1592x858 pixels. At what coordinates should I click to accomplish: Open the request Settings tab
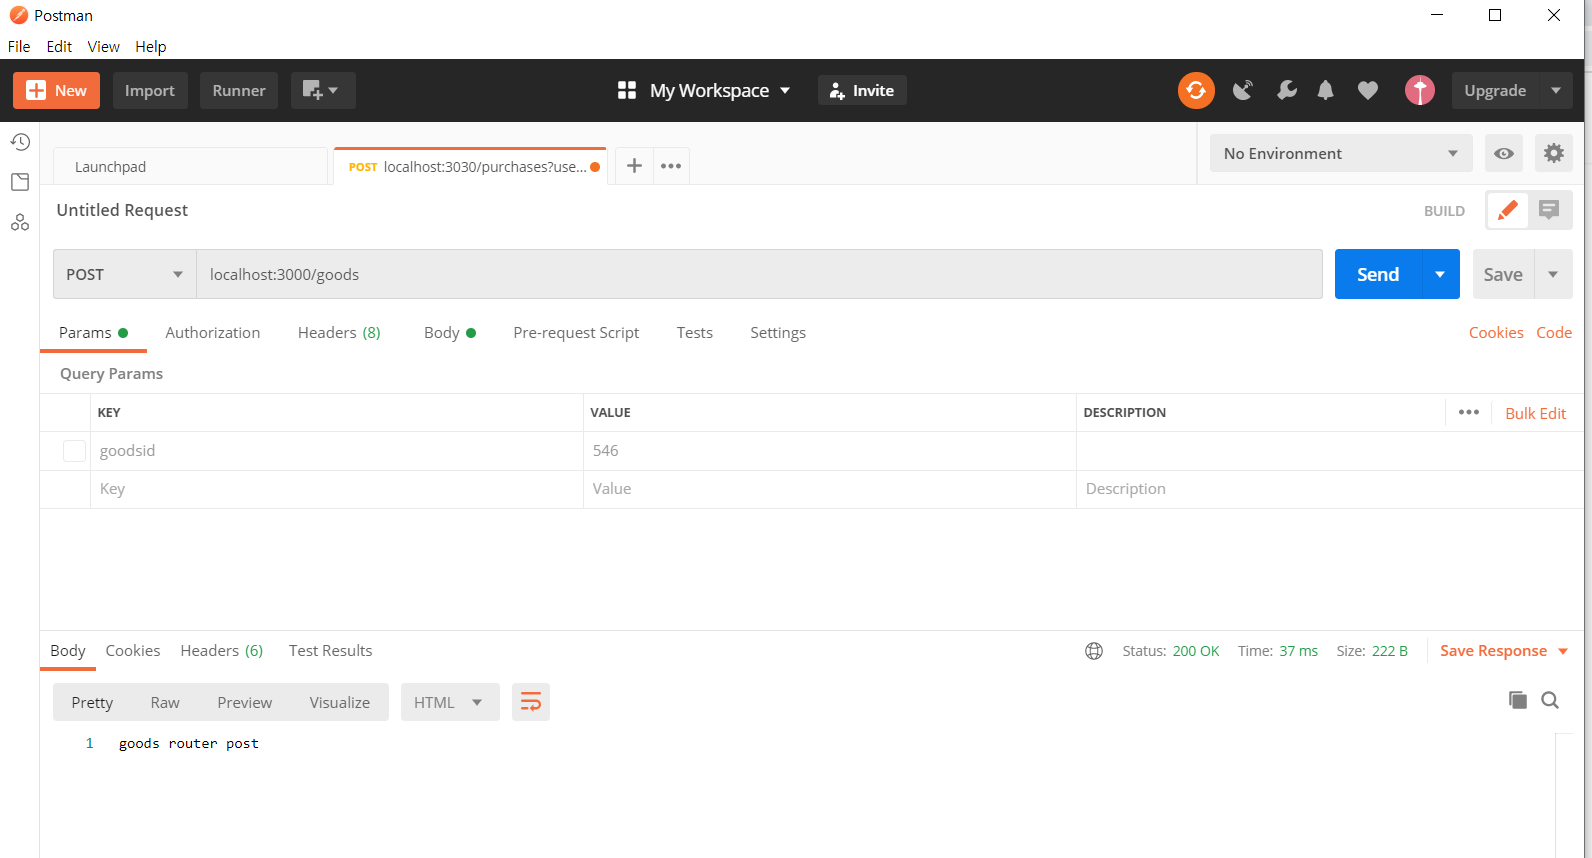click(x=778, y=332)
